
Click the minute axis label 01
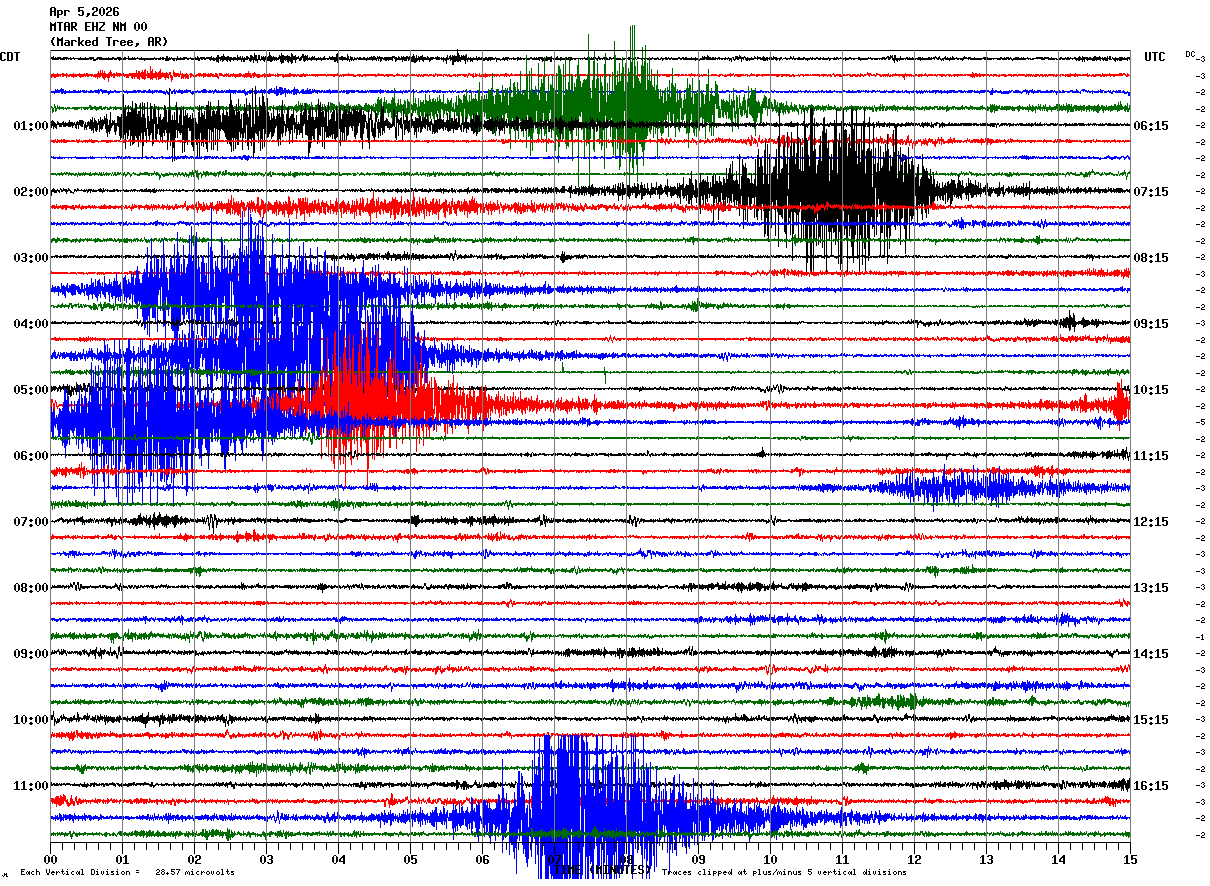point(122,859)
